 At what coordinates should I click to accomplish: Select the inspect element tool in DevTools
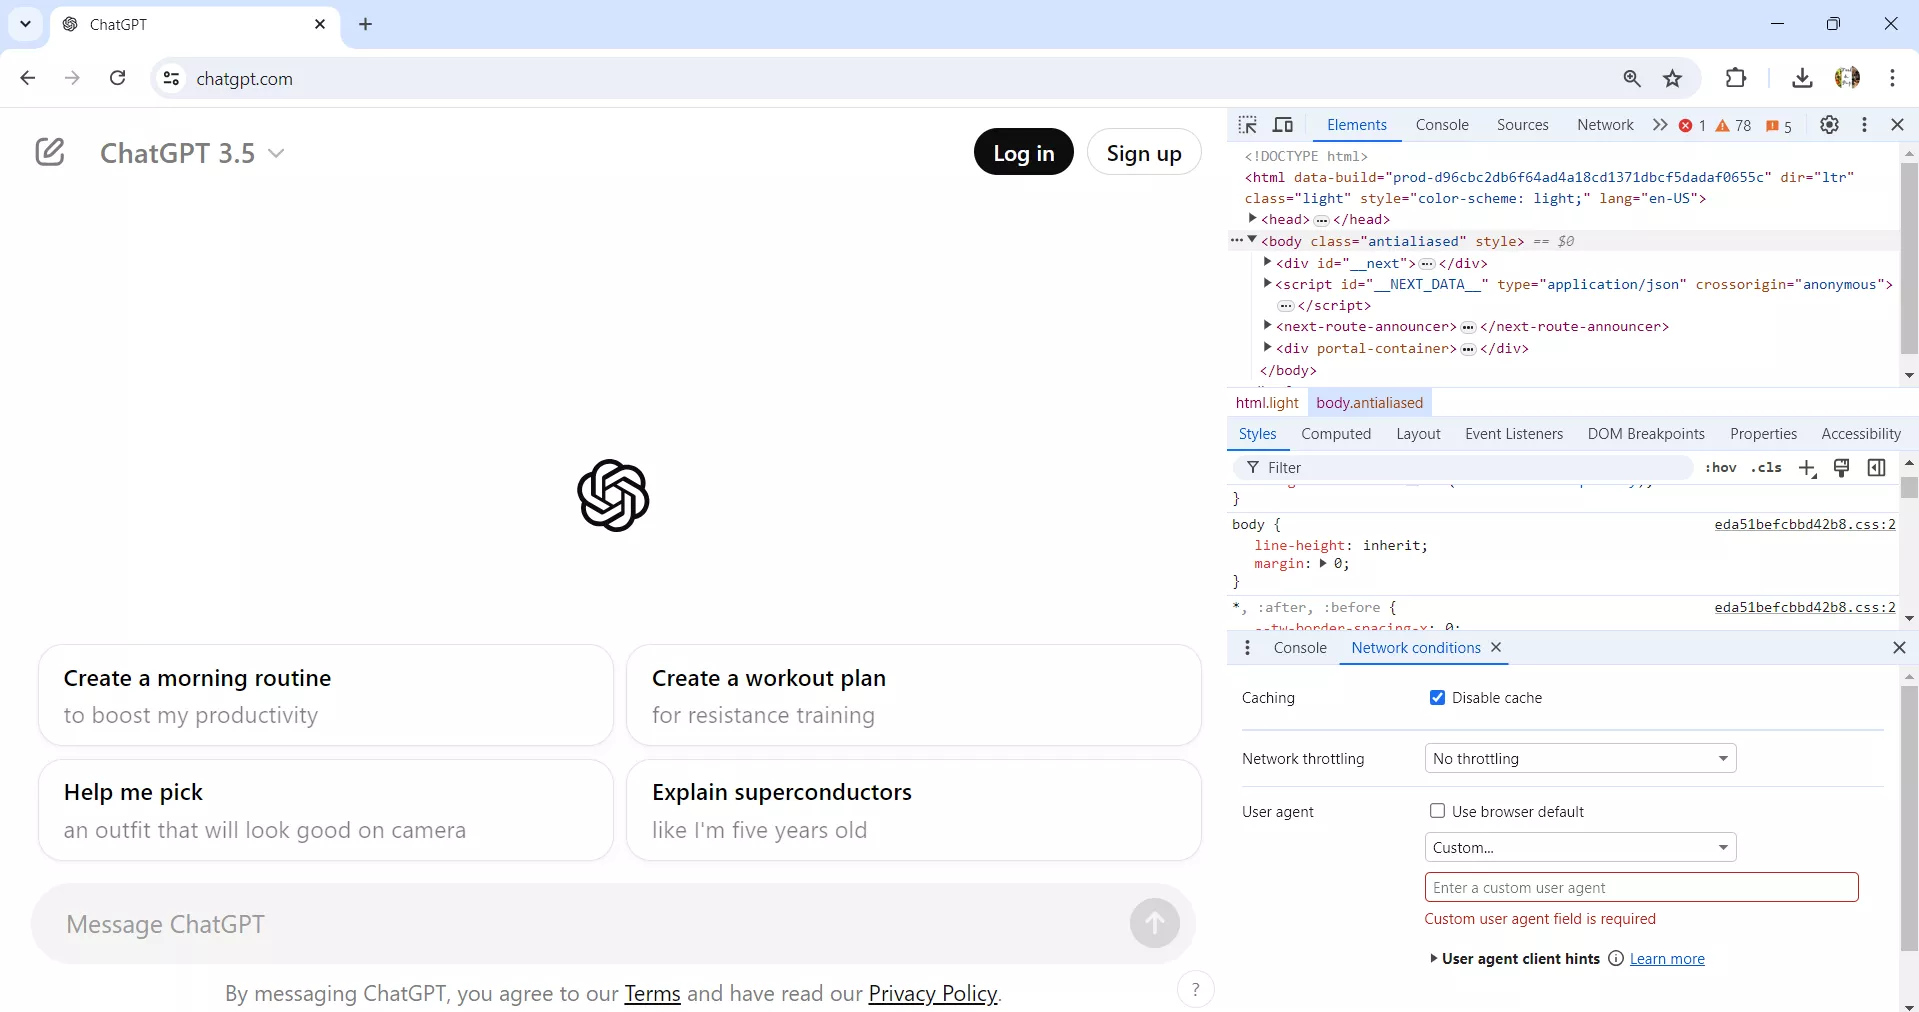[x=1248, y=125]
